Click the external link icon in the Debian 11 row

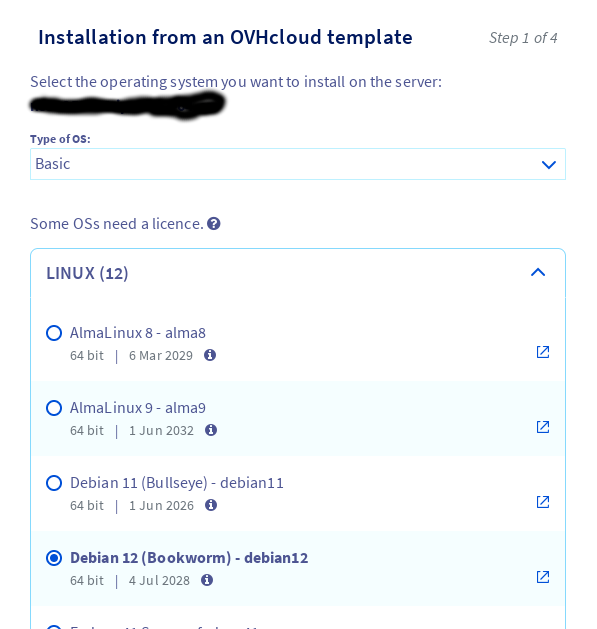tap(543, 502)
